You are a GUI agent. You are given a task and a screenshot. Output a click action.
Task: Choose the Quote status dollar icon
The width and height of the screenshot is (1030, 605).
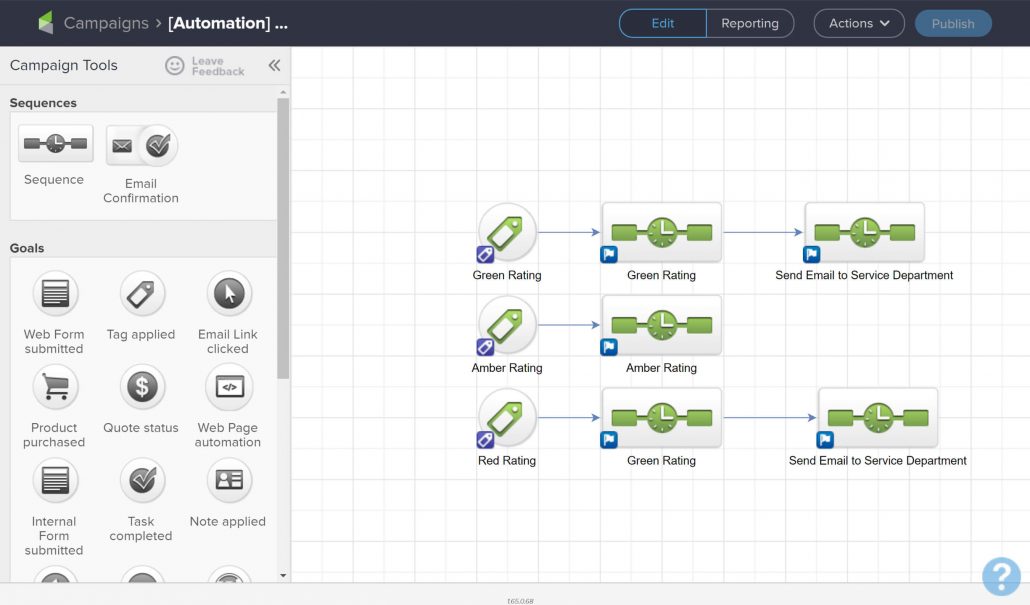point(142,387)
